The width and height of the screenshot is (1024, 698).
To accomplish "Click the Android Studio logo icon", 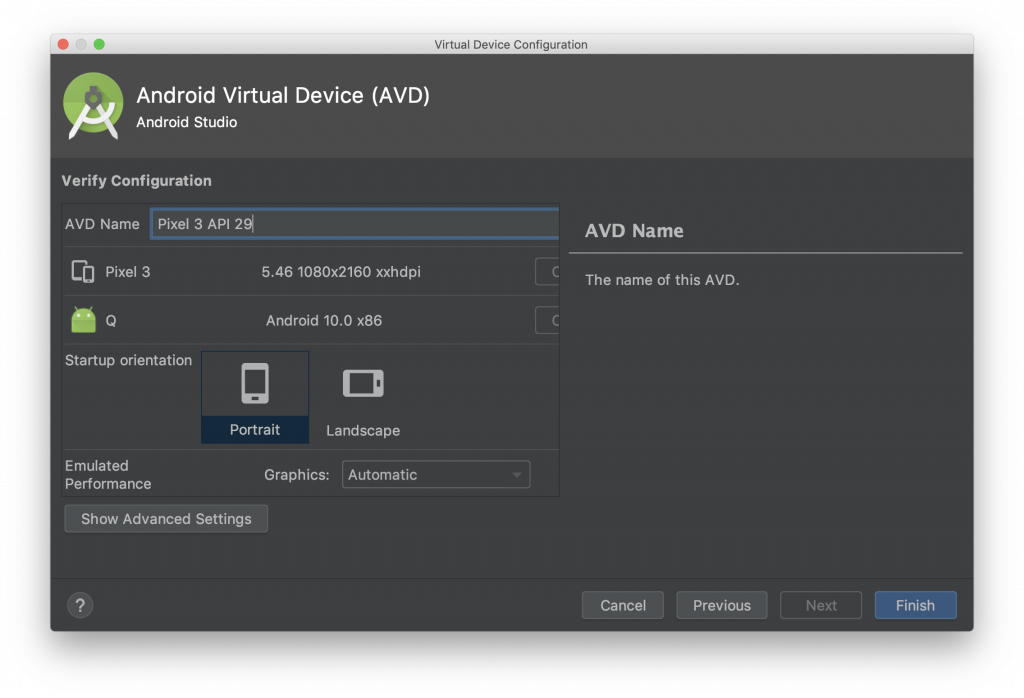I will tap(93, 105).
